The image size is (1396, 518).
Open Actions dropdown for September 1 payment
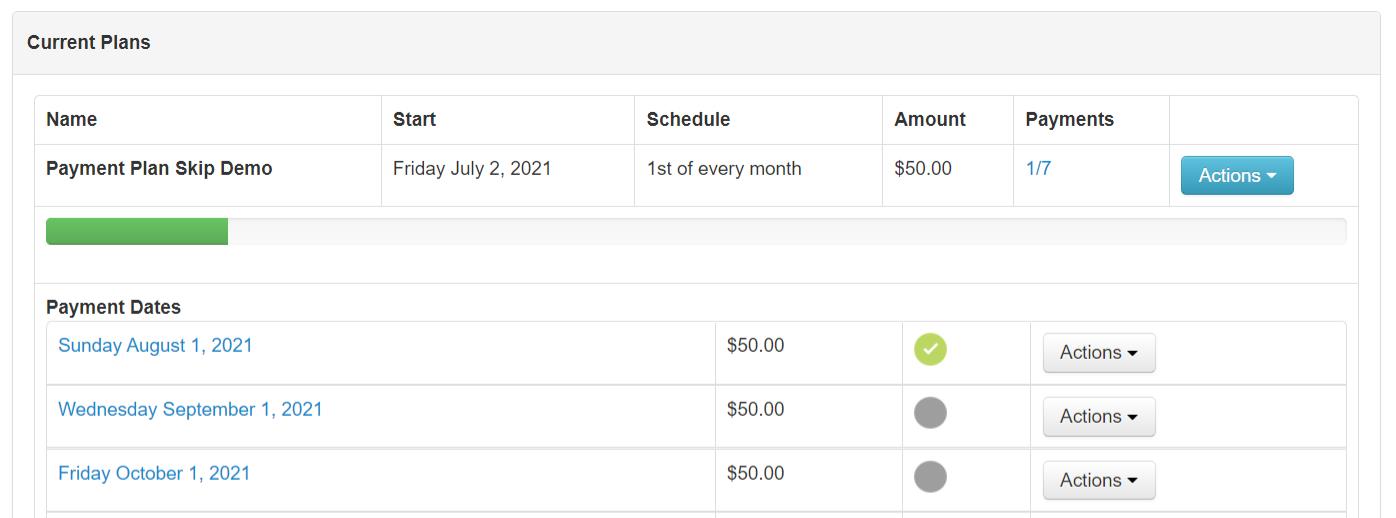[x=1099, y=417]
